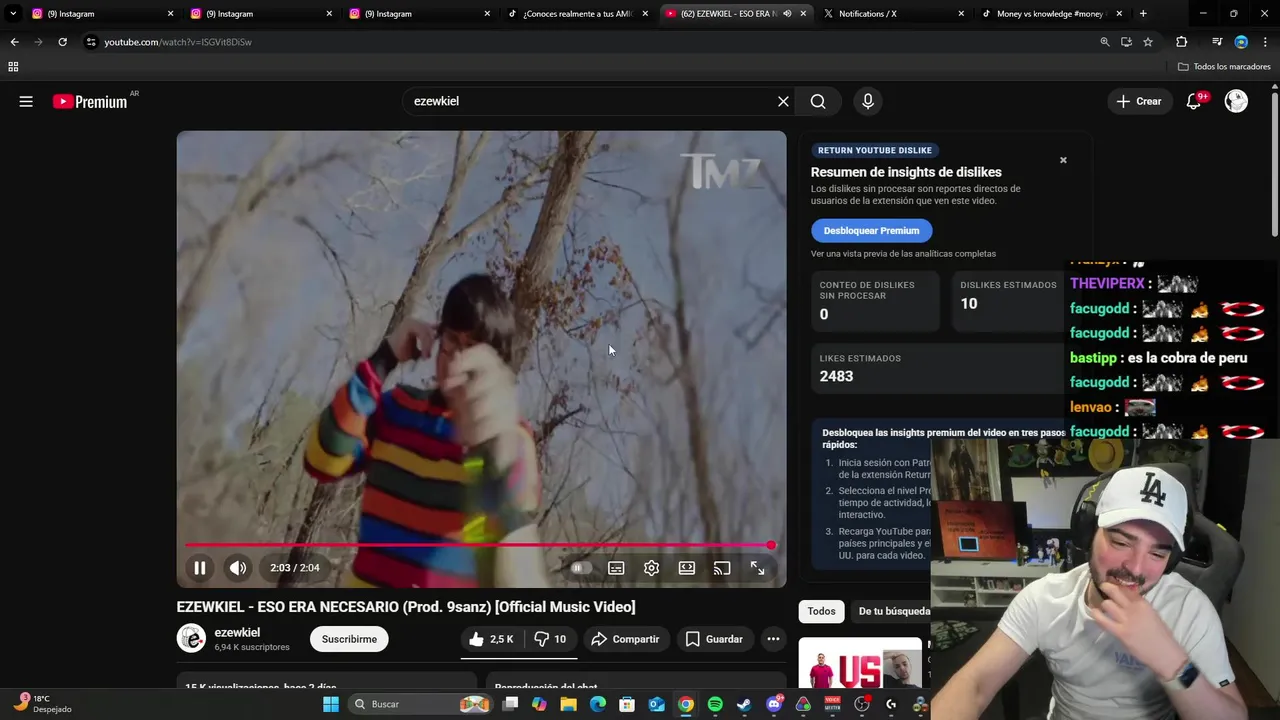
Task: Open the page zoom magnifier icon
Action: point(1104,42)
